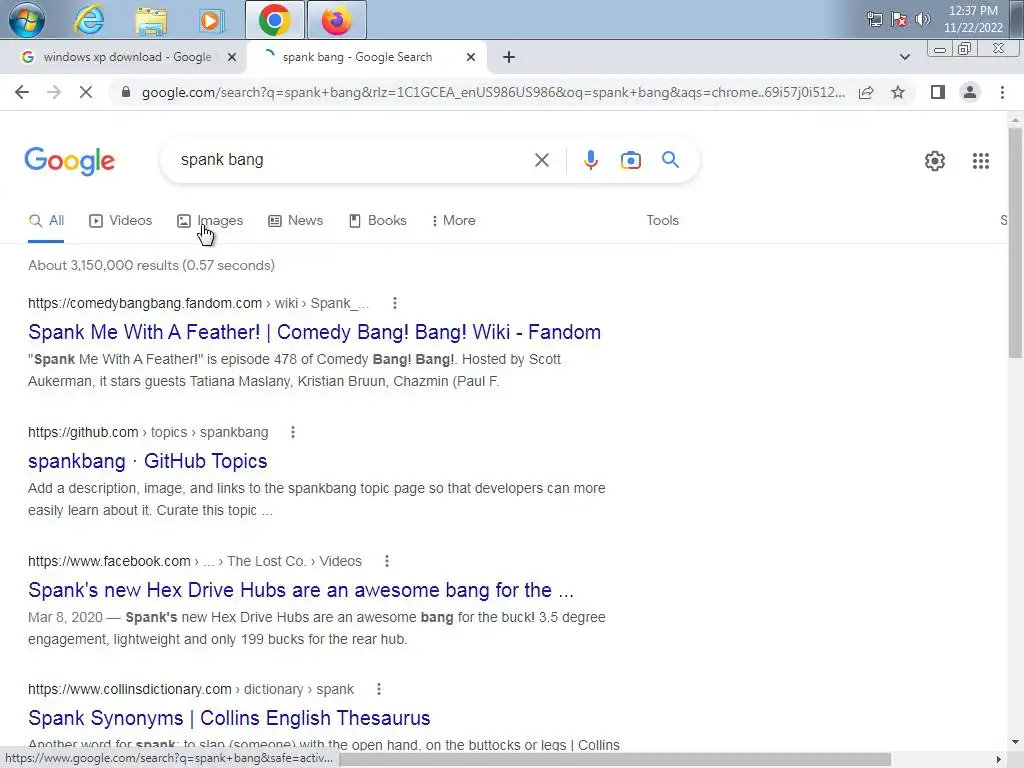
Task: Submit search with the magnifier icon
Action: [x=670, y=160]
